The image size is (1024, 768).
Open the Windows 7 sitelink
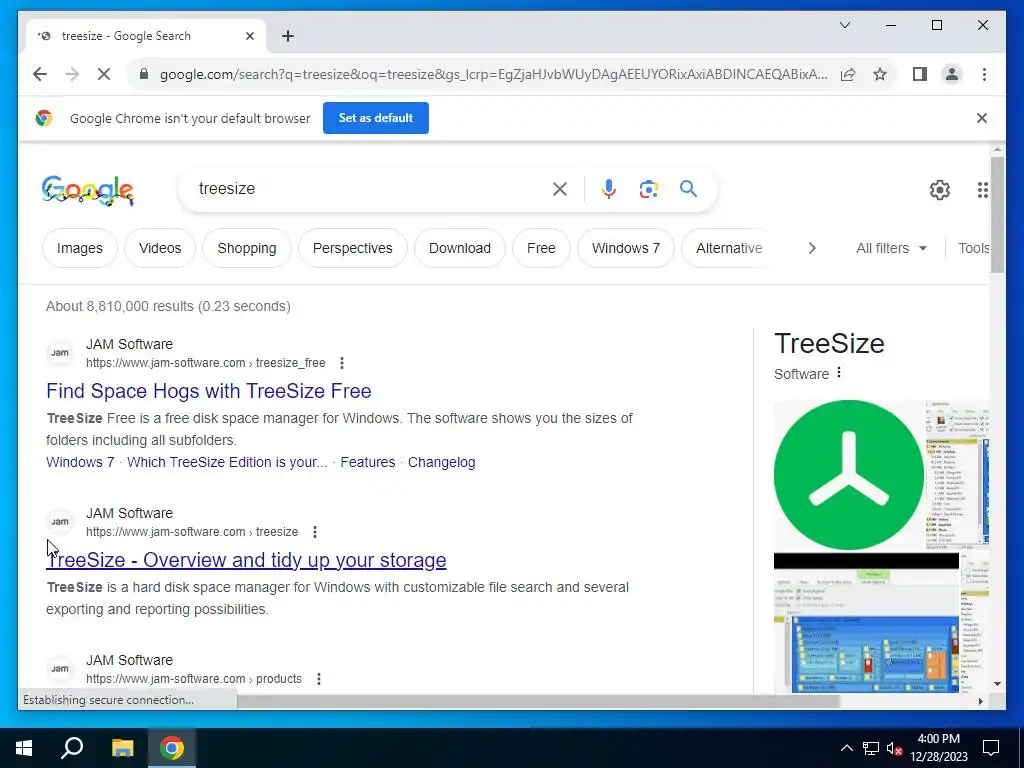(80, 462)
